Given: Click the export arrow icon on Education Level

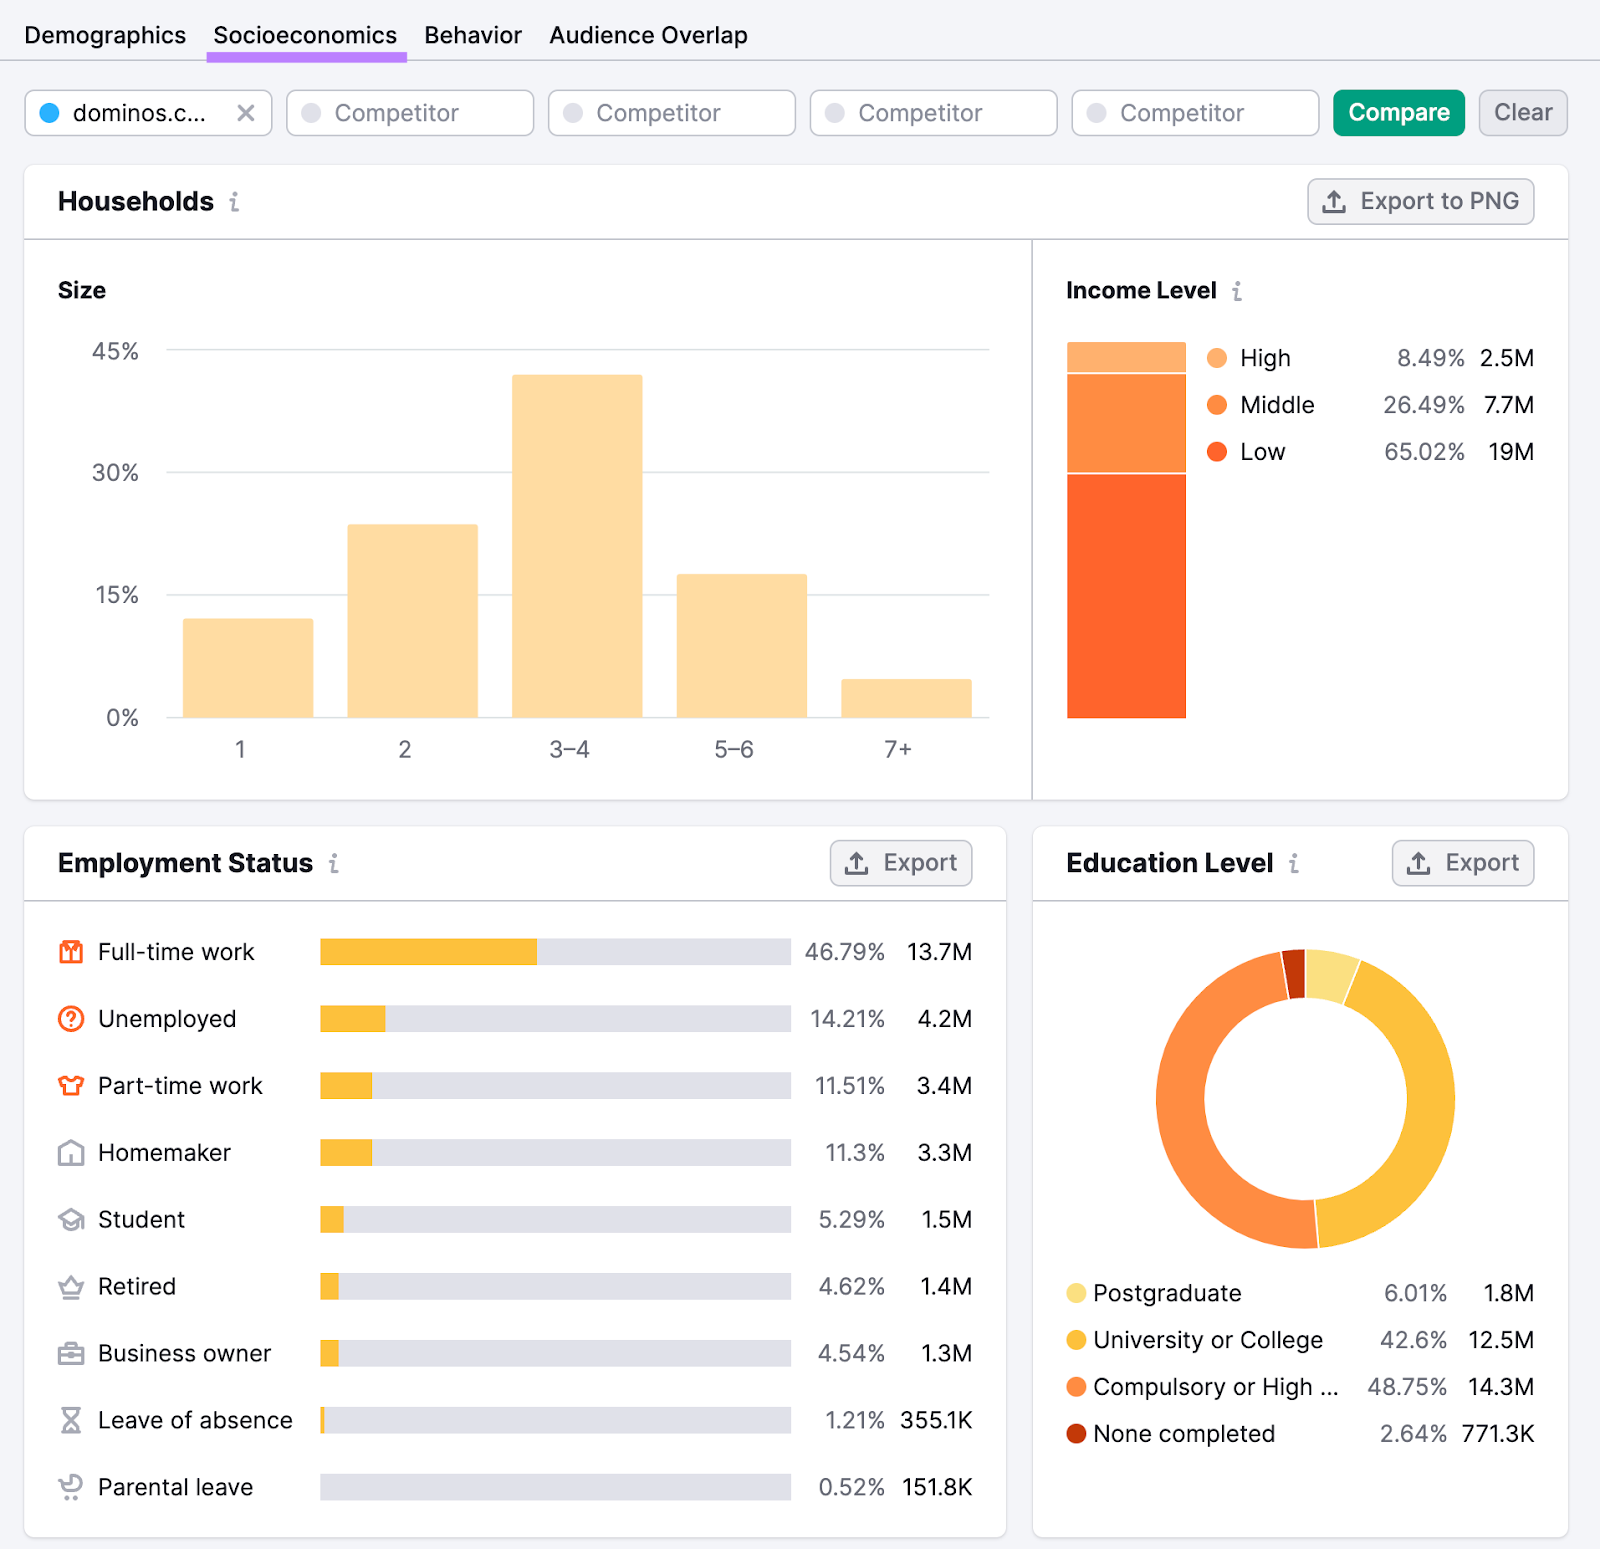Looking at the screenshot, I should coord(1419,863).
